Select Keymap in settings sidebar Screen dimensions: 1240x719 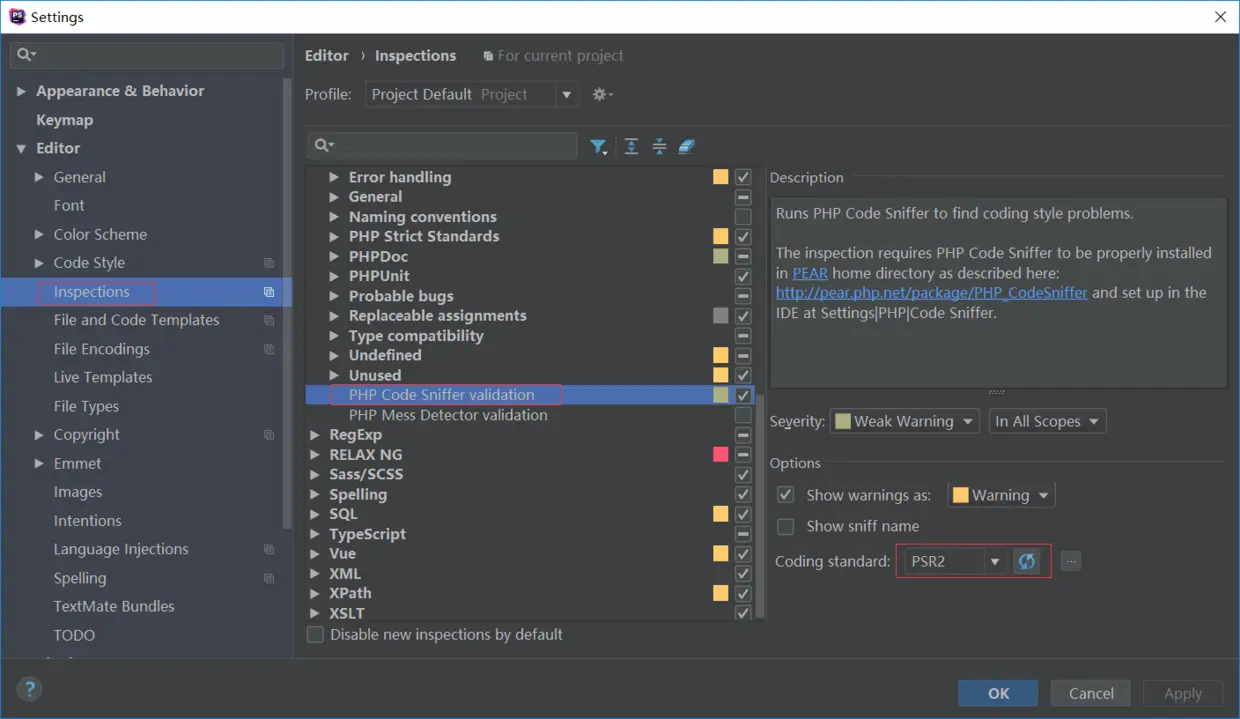coord(64,120)
